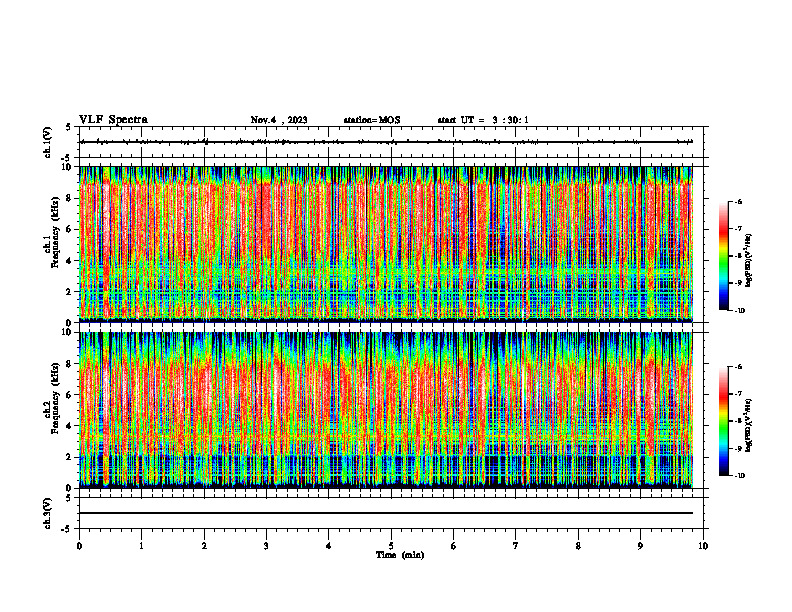The height and width of the screenshot is (612, 792).
Task: Click the "Time (min)" x-axis label
Action: tap(400, 555)
